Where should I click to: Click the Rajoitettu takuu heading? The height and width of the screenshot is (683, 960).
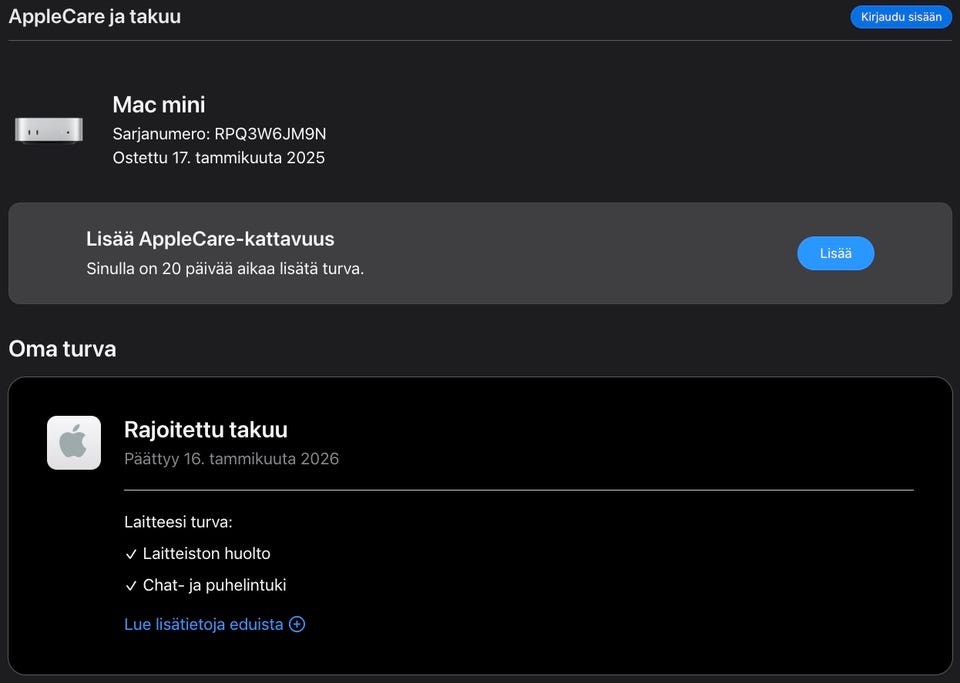point(206,430)
